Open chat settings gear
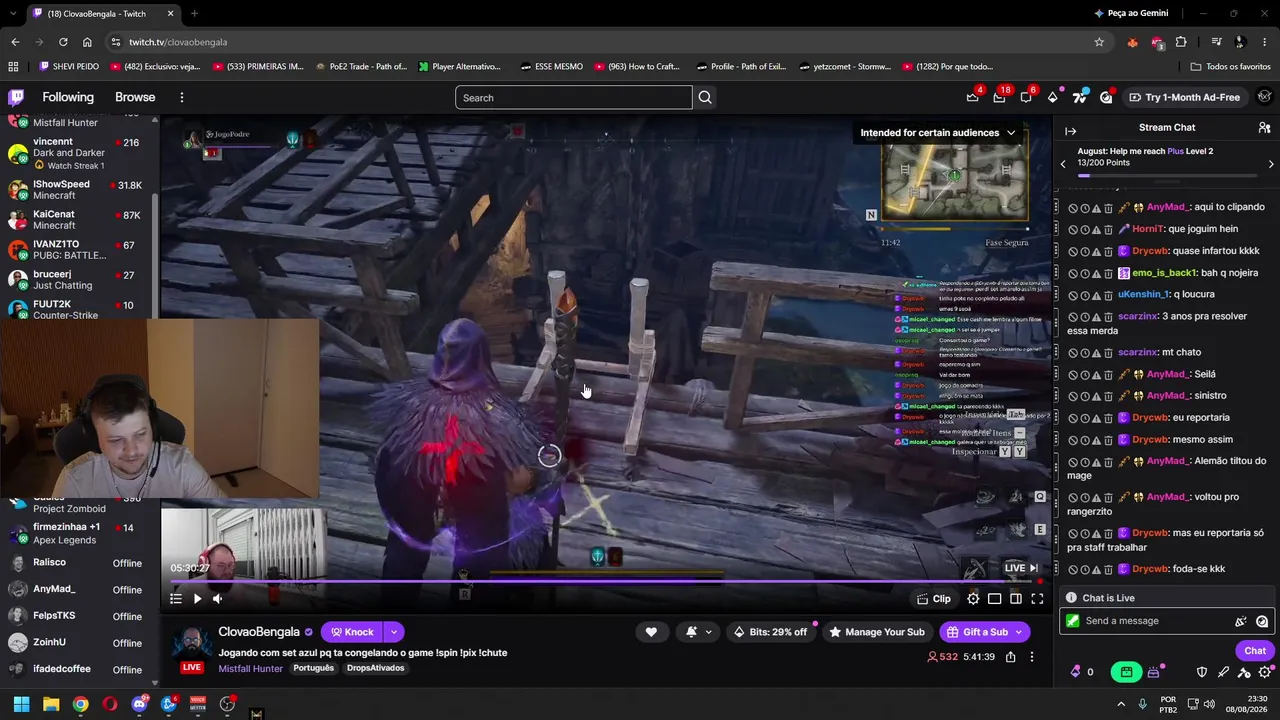Viewport: 1280px width, 720px height. pos(1265,672)
